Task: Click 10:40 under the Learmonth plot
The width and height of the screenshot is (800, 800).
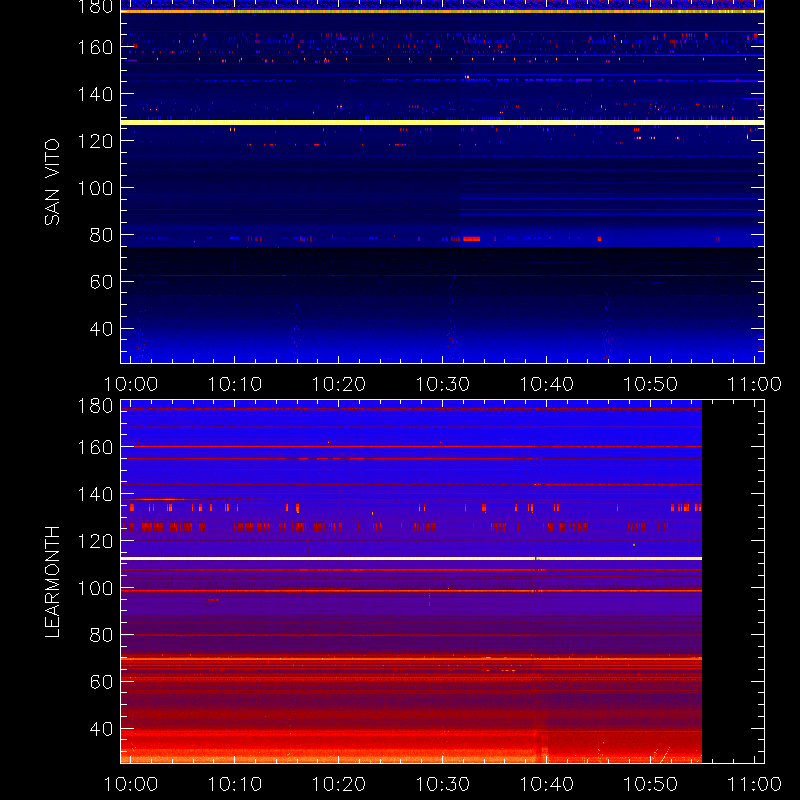Action: (546, 784)
